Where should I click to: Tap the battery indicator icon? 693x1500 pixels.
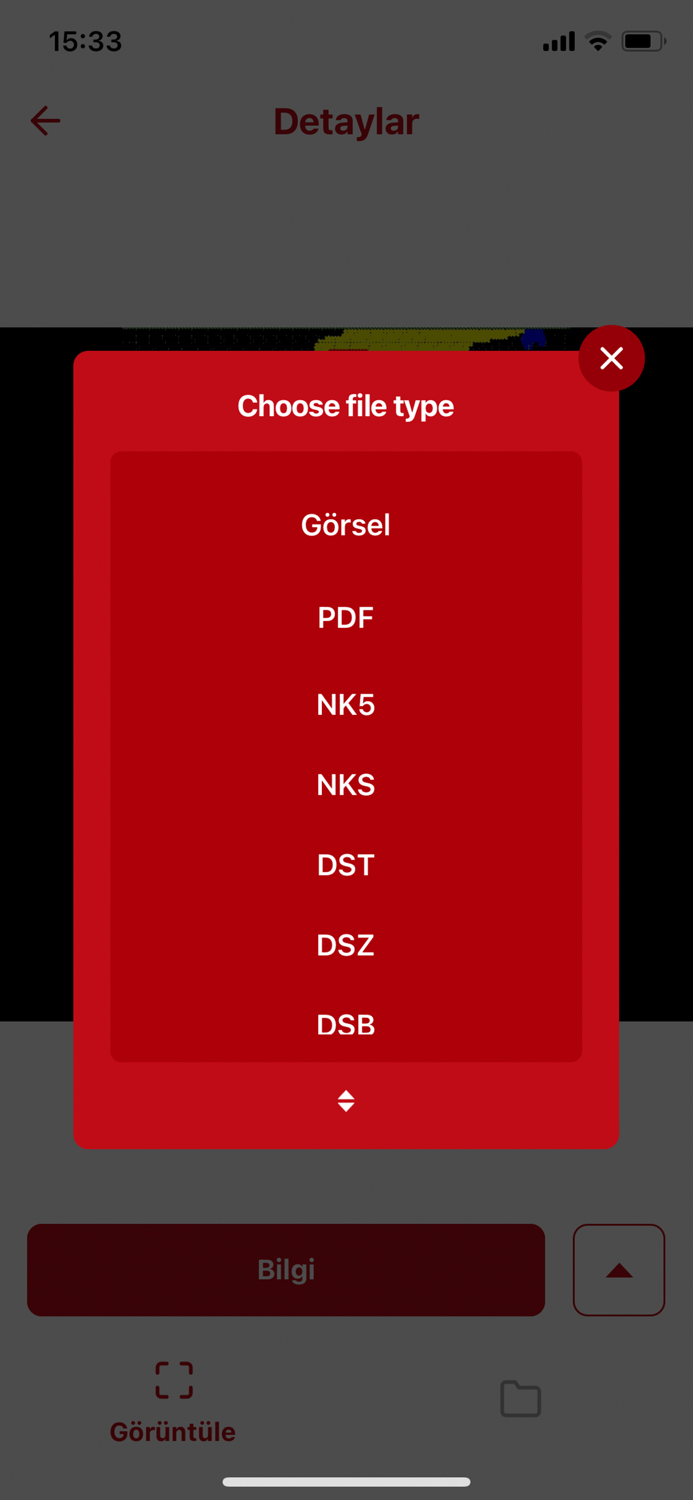642,42
